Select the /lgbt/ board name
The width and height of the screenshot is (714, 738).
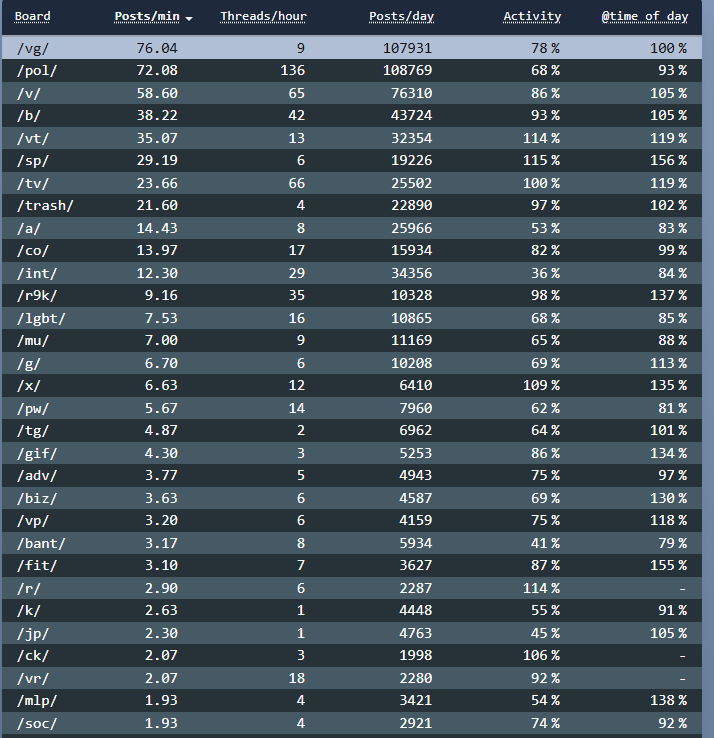[41, 318]
